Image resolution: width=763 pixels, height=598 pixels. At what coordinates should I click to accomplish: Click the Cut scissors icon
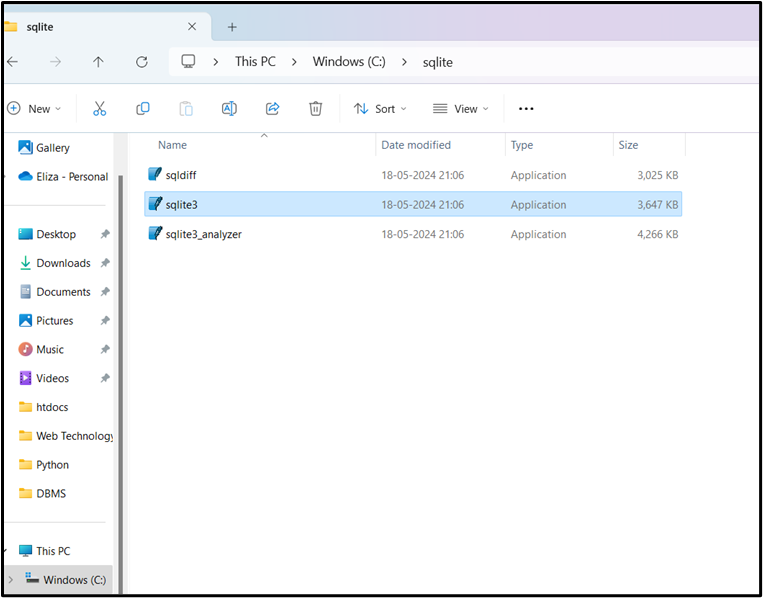99,108
